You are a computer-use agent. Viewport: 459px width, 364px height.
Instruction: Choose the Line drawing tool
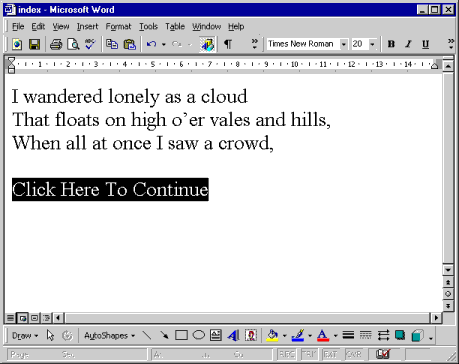pyautogui.click(x=147, y=335)
